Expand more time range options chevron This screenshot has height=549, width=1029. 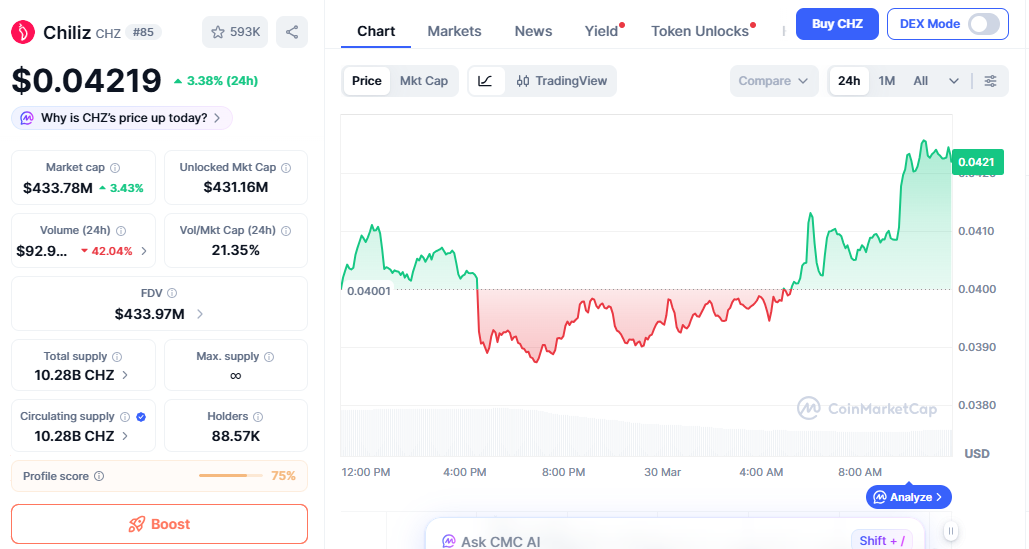[x=953, y=81]
